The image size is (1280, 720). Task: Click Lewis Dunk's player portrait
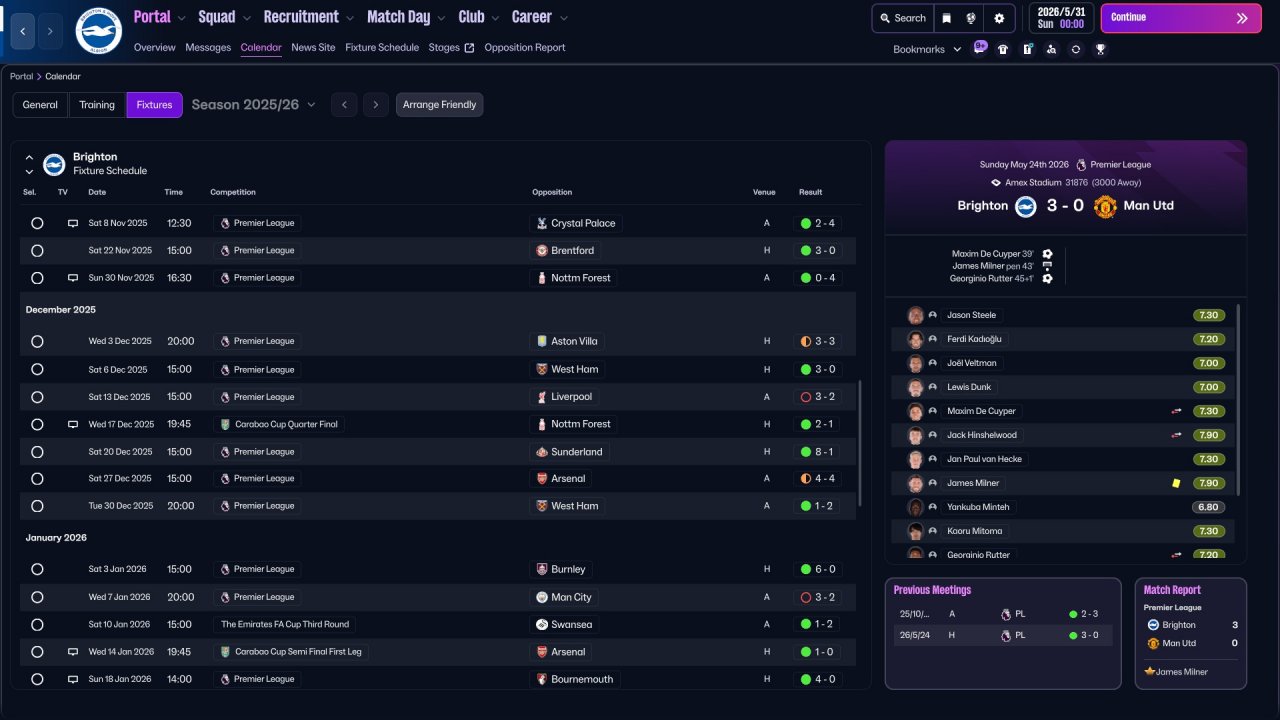[915, 387]
